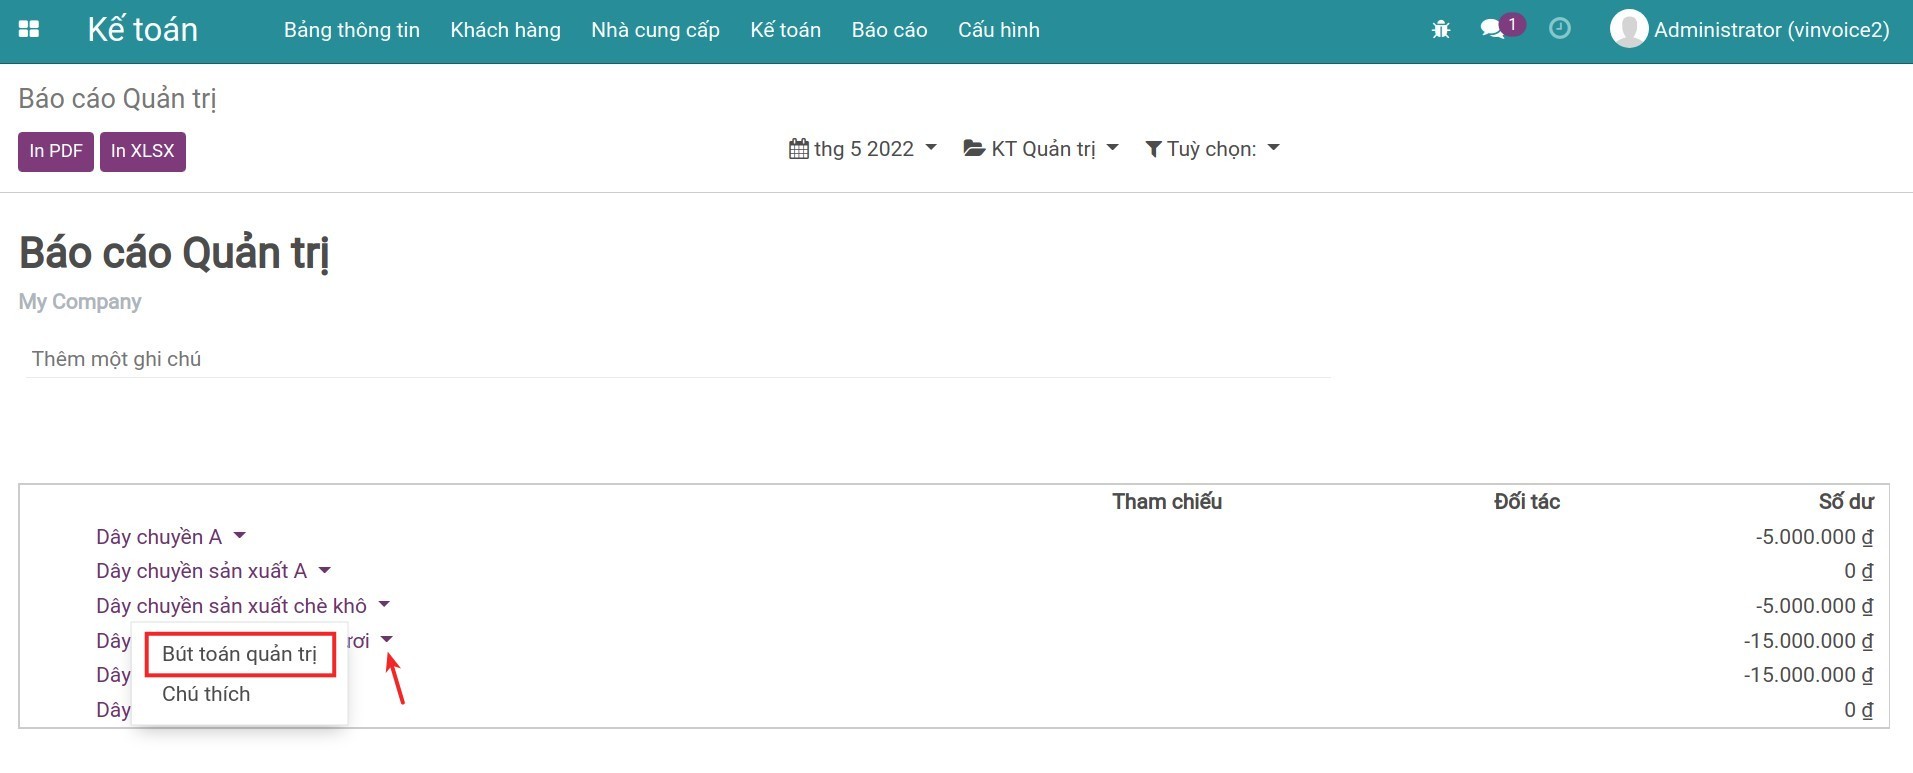Open the Bảng thông tin menu
This screenshot has height=773, width=1913.
[x=351, y=30]
